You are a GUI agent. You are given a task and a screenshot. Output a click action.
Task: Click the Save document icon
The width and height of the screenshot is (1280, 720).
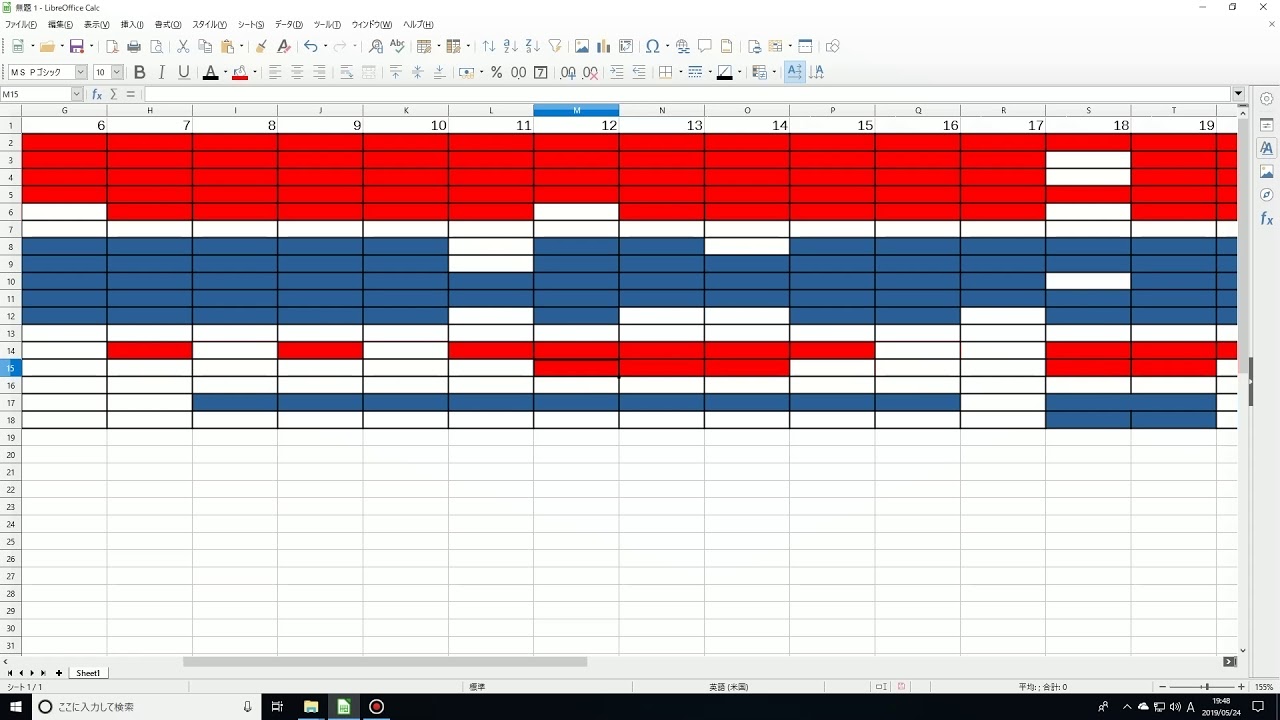pyautogui.click(x=76, y=46)
